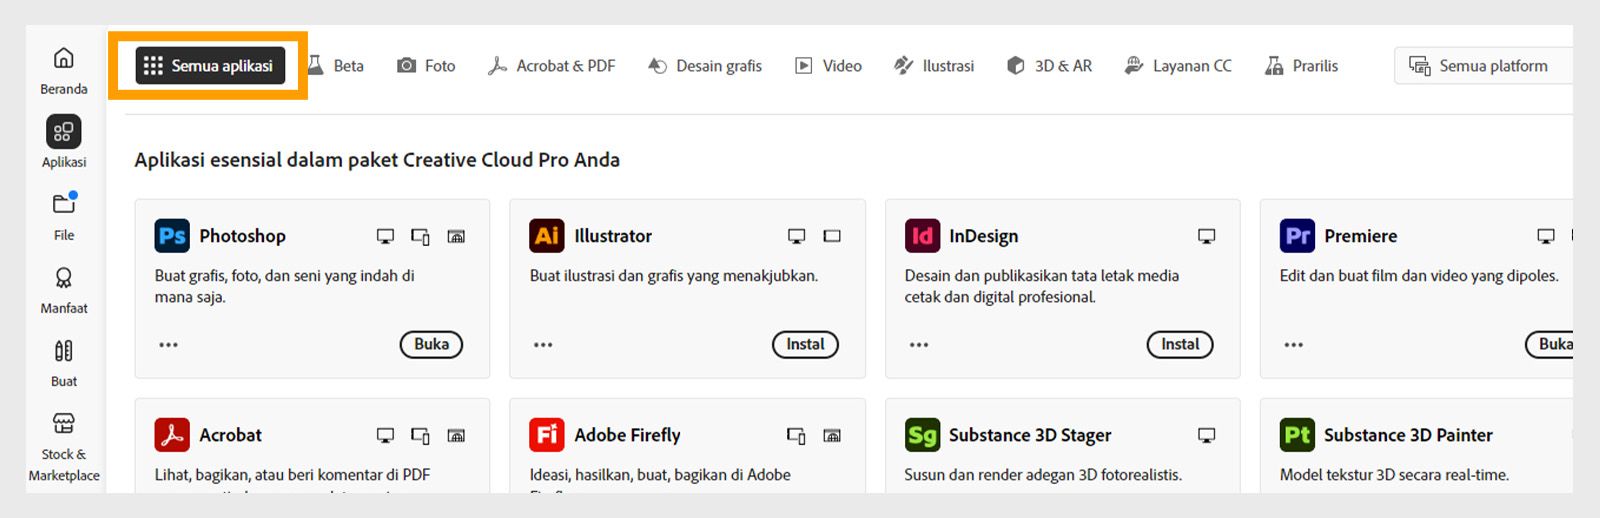The image size is (1600, 518).
Task: Click the Adobe Firefly app icon
Action: (547, 435)
